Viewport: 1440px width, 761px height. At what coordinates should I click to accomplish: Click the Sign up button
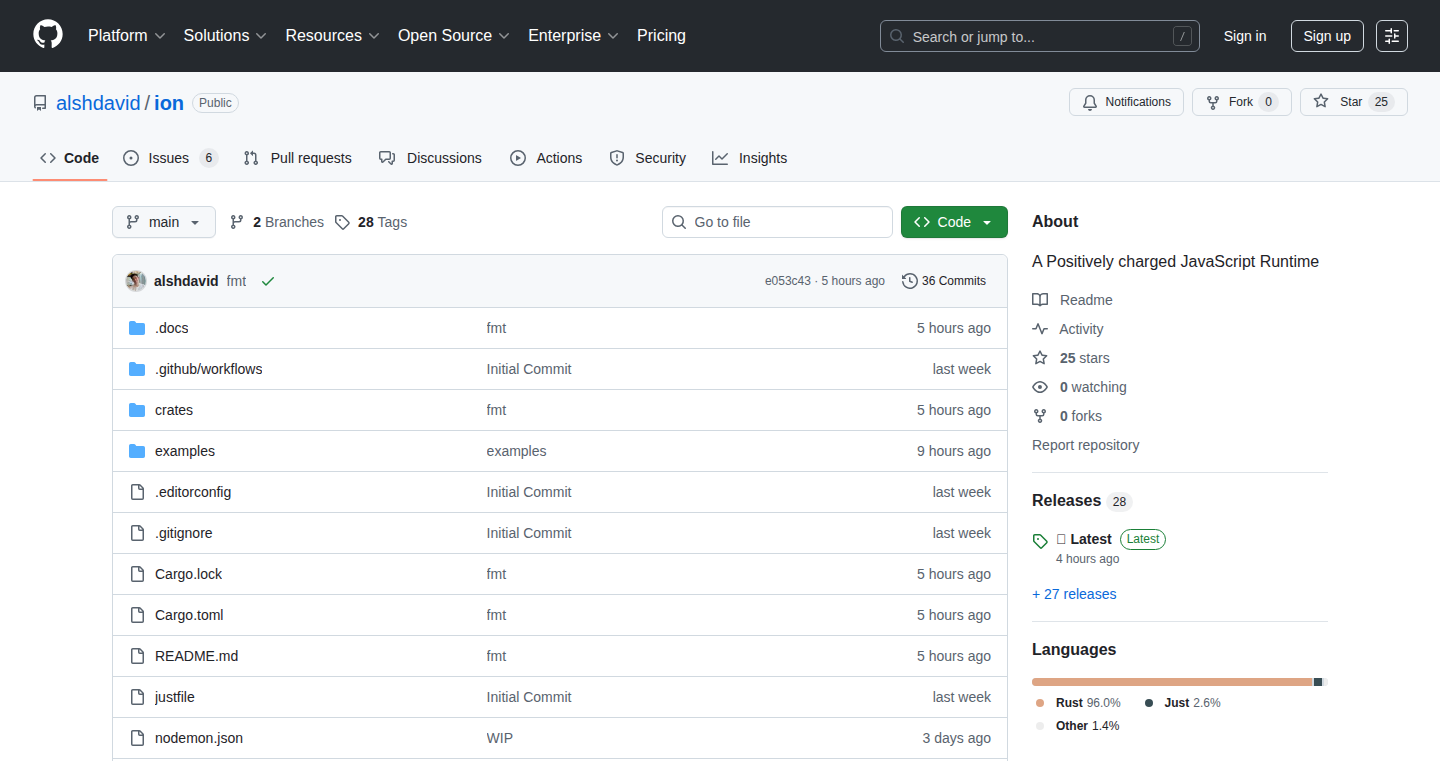pyautogui.click(x=1327, y=36)
